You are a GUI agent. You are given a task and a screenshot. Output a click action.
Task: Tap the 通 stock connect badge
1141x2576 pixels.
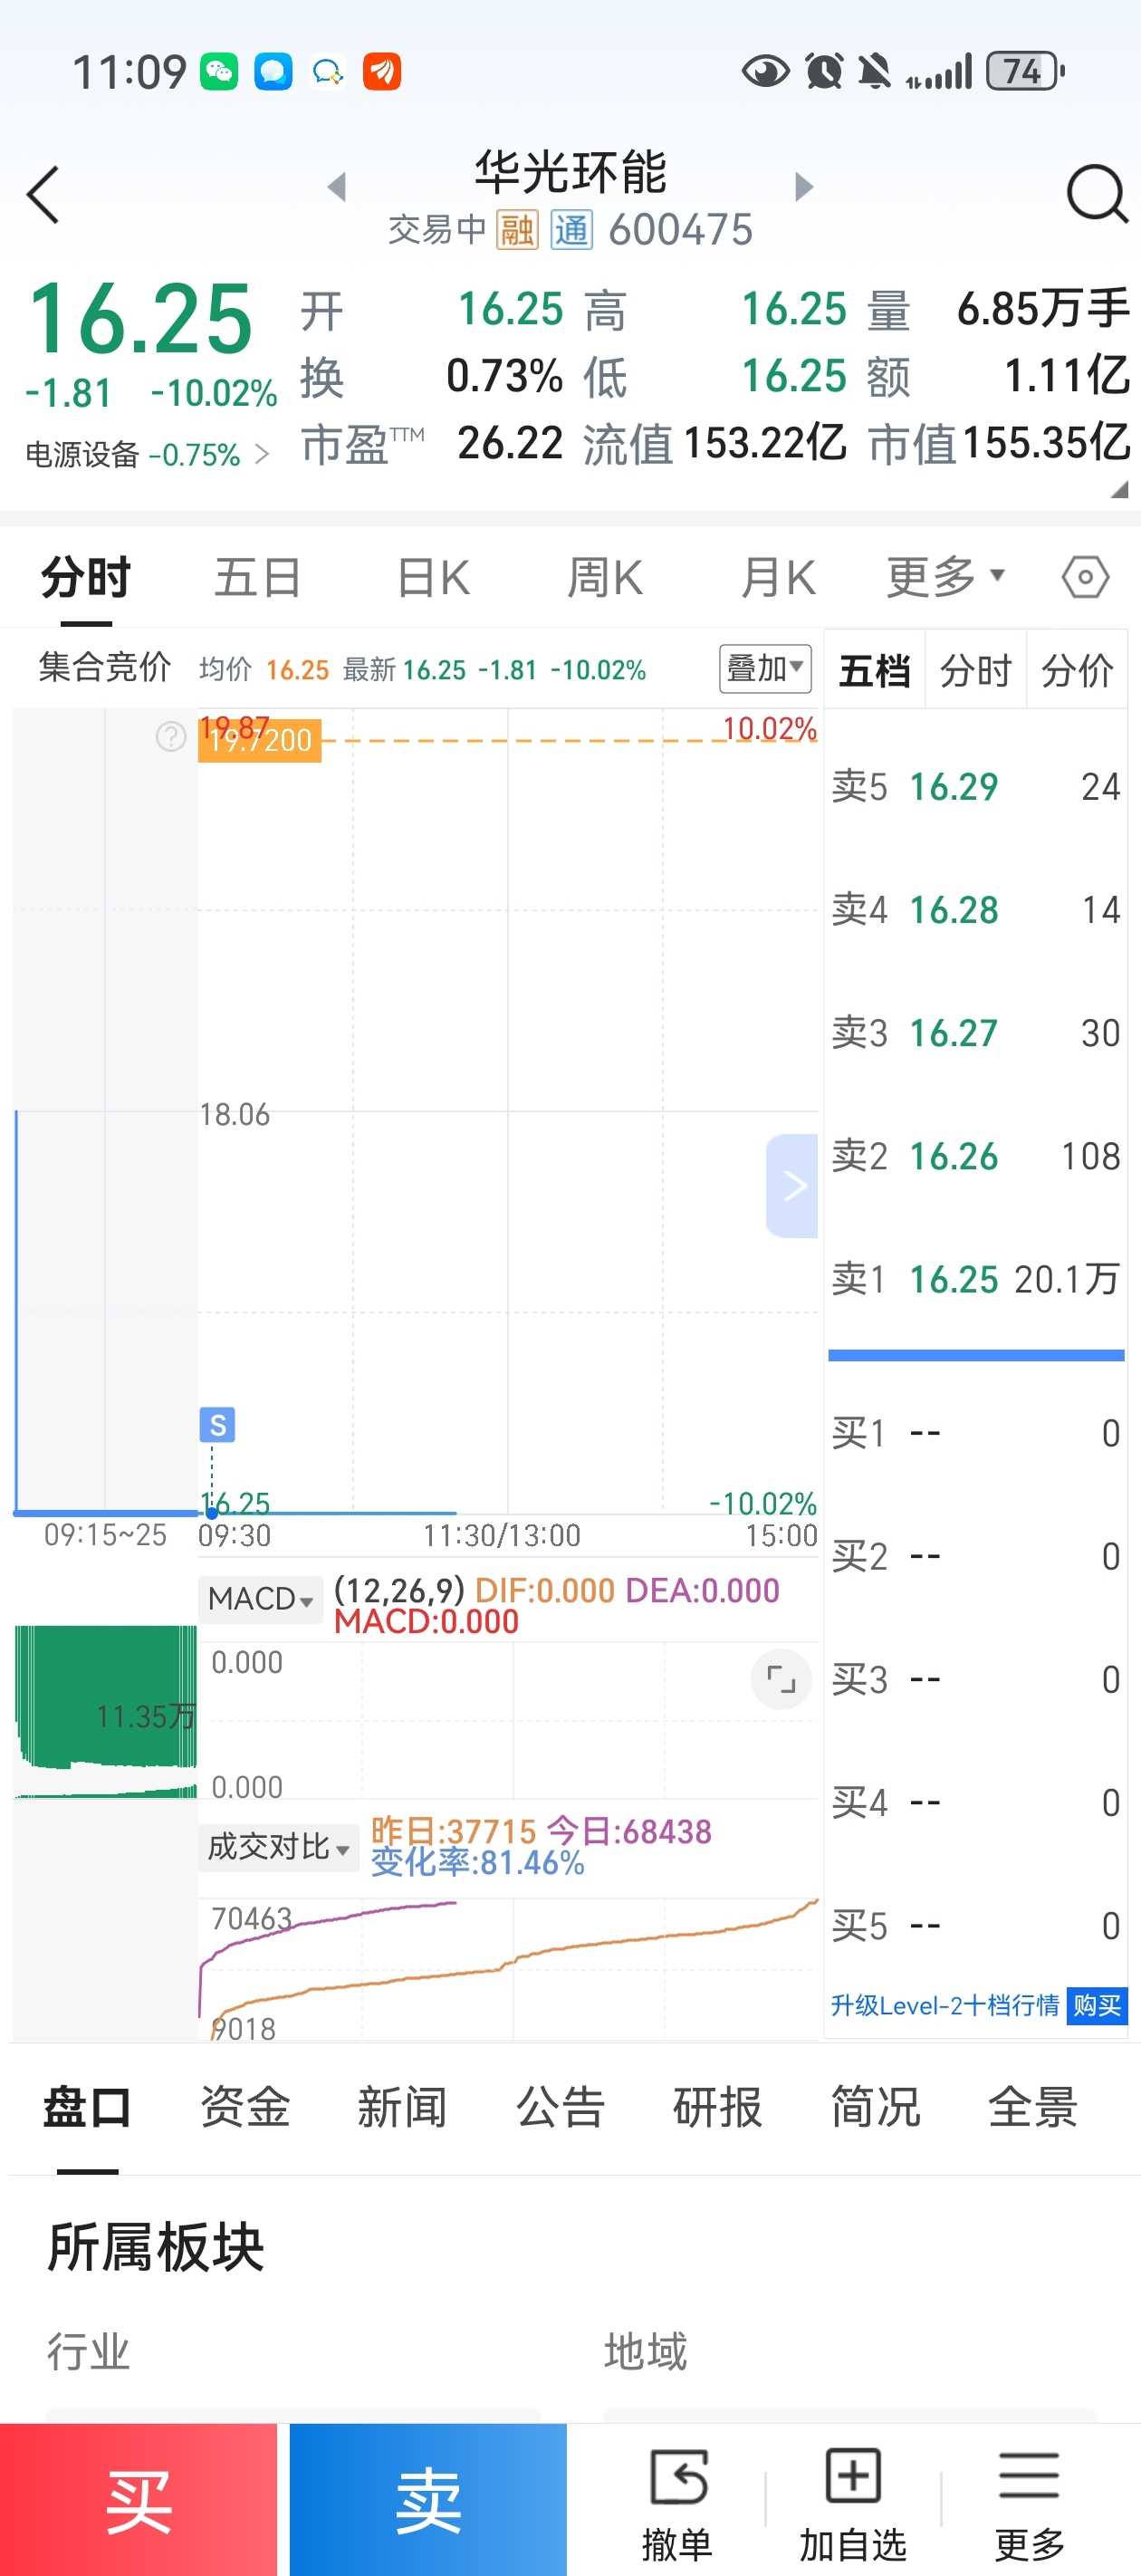pos(572,230)
